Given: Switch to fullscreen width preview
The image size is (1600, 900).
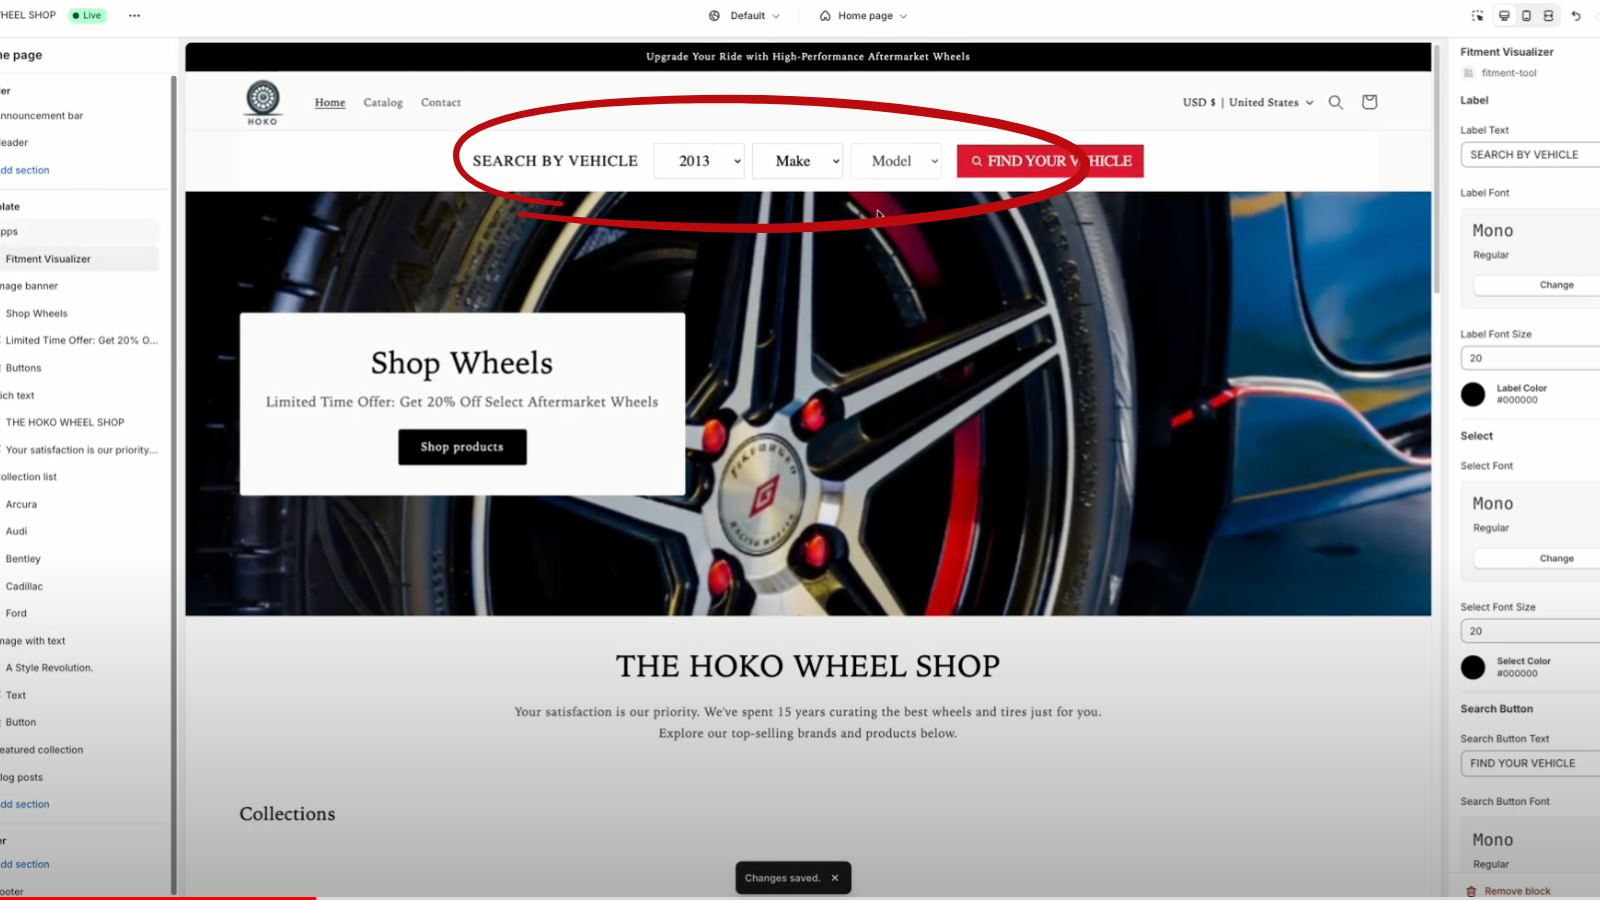Looking at the screenshot, I should click(x=1548, y=16).
